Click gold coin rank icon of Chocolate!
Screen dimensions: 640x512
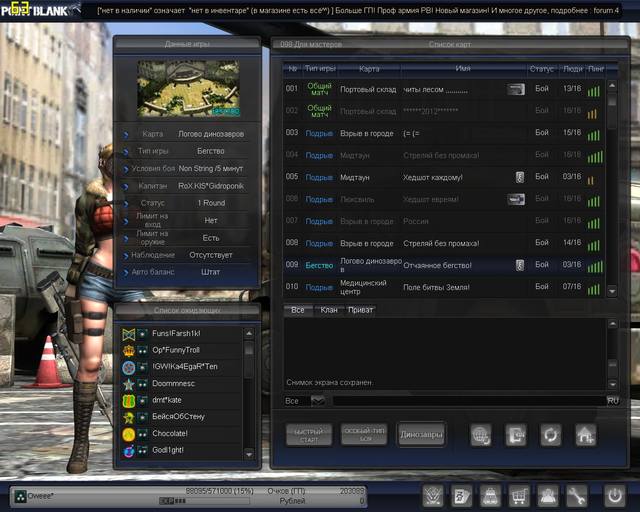pyautogui.click(x=129, y=434)
